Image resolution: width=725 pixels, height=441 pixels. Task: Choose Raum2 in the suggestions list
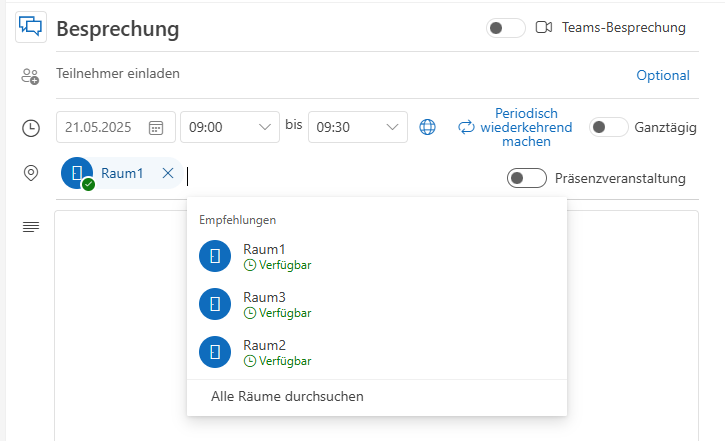pos(264,352)
